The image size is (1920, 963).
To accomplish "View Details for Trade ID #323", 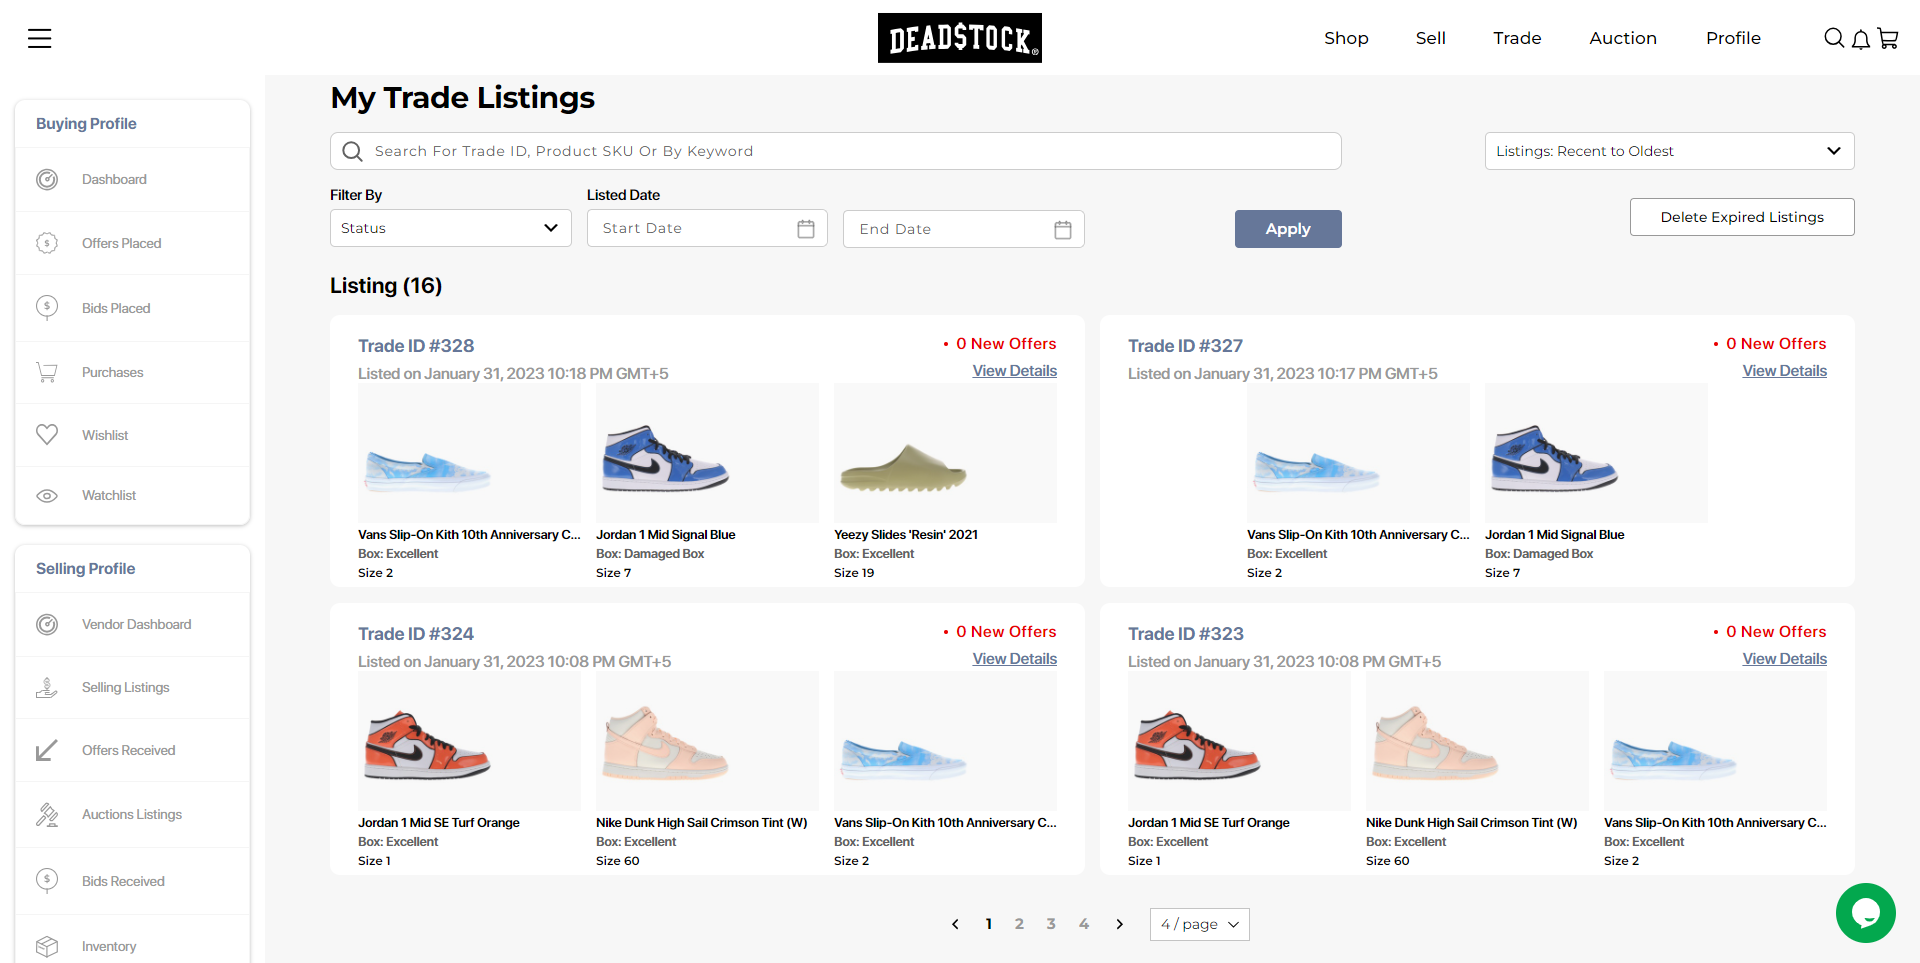I will (x=1784, y=659).
